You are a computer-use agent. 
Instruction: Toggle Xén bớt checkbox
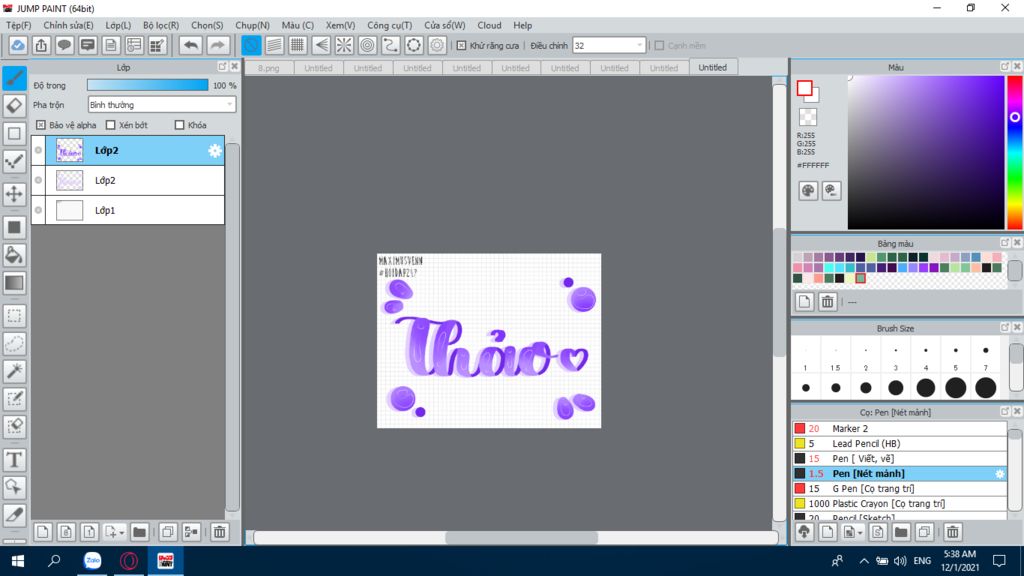point(110,125)
